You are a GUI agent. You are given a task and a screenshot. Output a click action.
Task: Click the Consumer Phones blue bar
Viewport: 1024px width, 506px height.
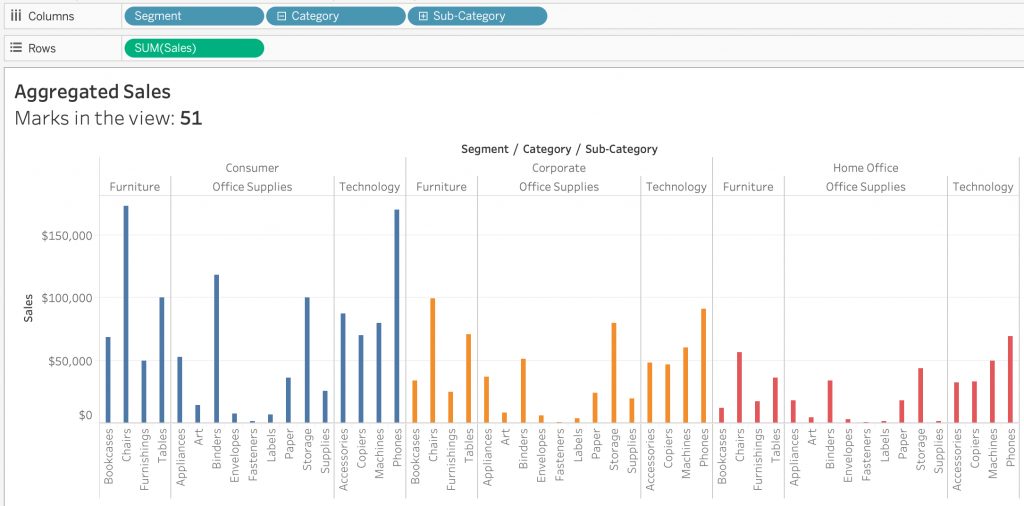tap(396, 316)
